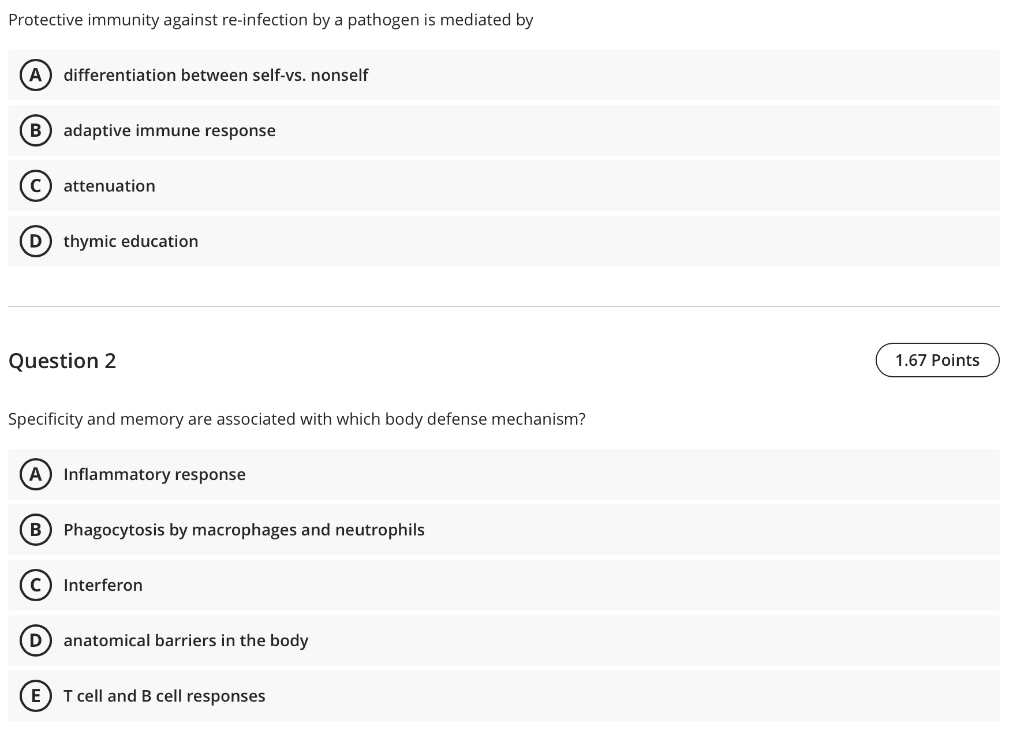
Task: Select answer A differentiation between self-vs. nonself
Action: [x=216, y=75]
